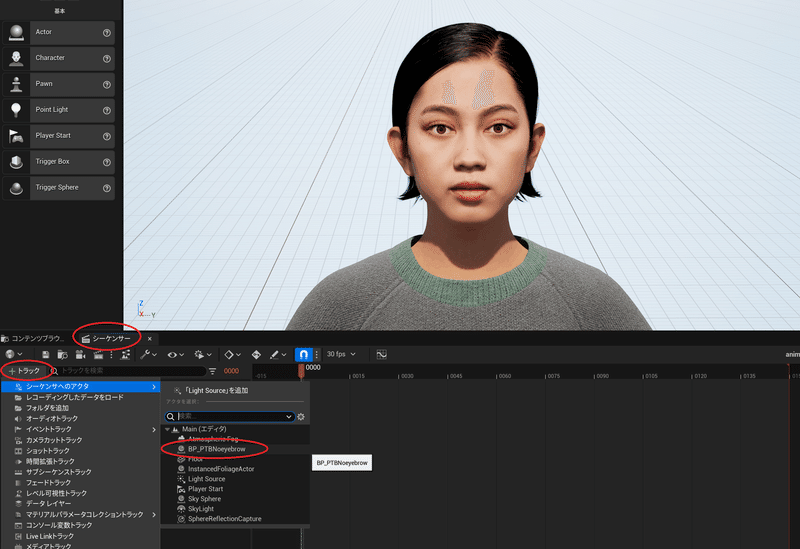
Task: Click the create camera icon in Sequencer
Action: click(x=80, y=354)
